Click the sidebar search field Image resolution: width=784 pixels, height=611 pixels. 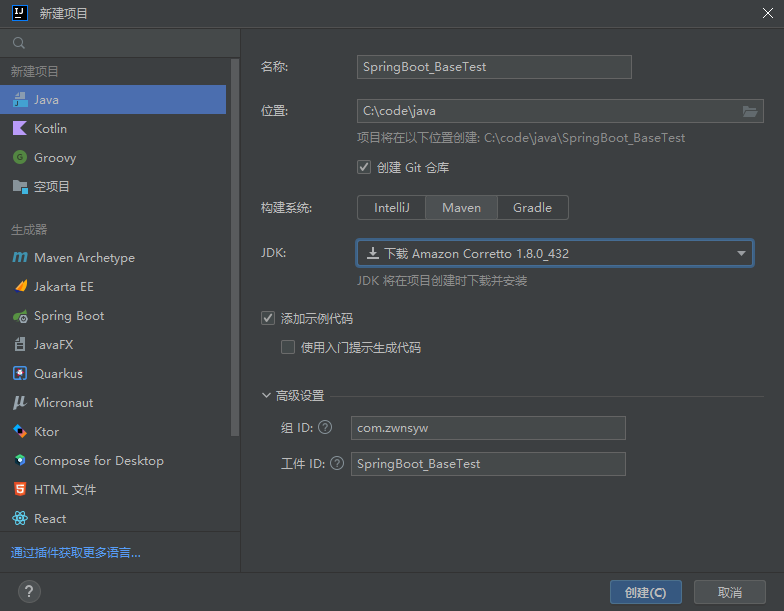[120, 43]
